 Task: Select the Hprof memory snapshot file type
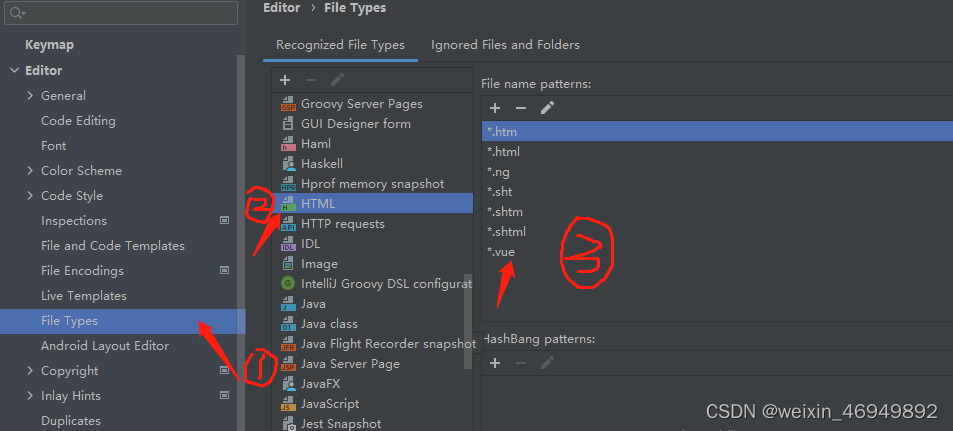pos(373,184)
